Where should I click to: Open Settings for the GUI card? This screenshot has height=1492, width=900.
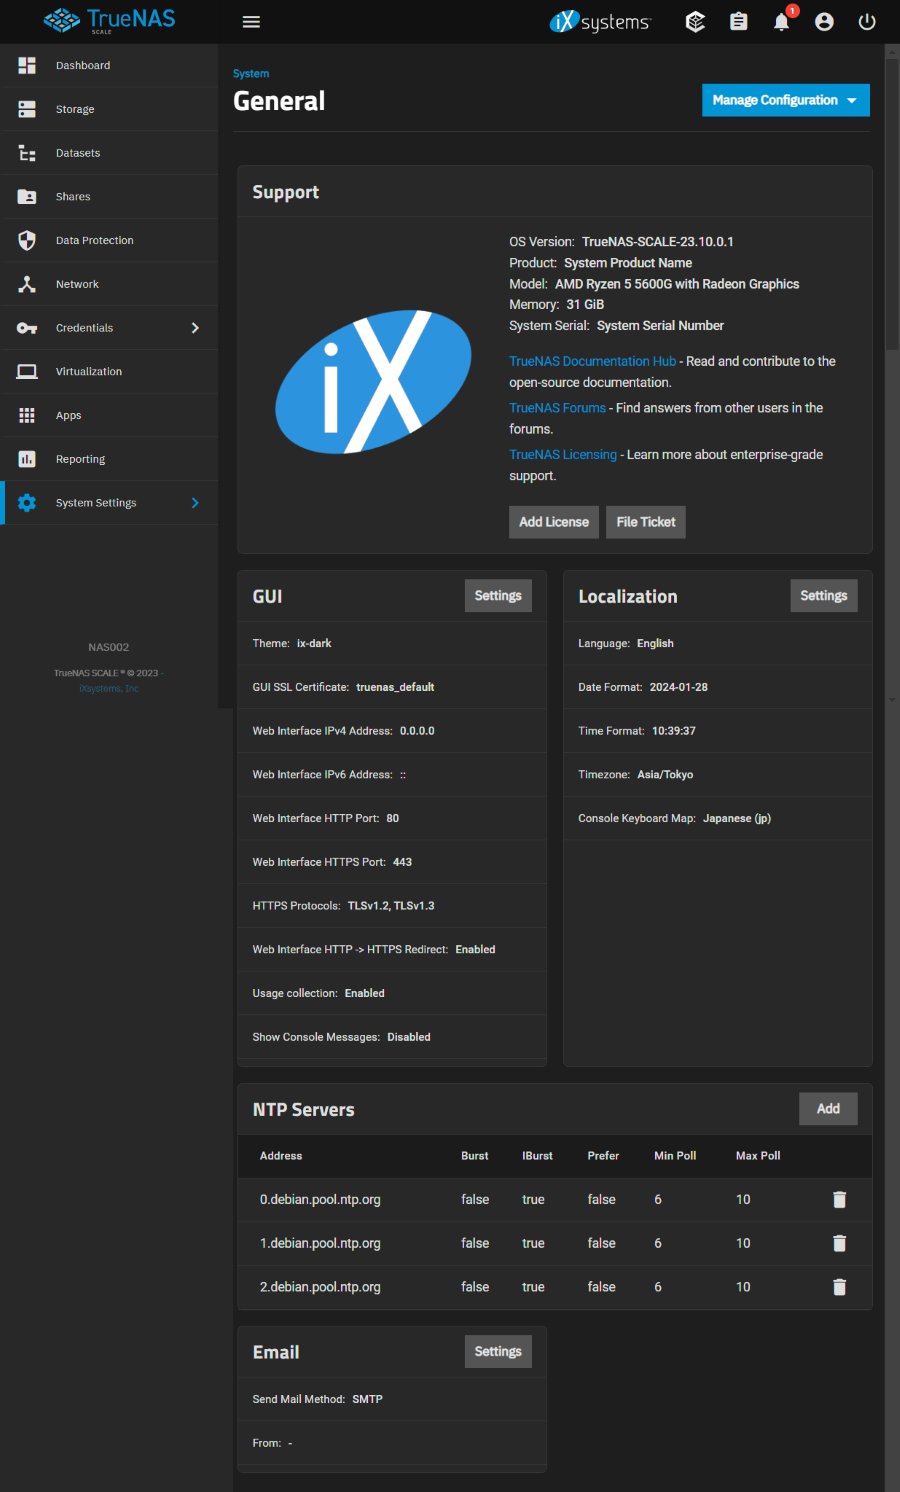[x=498, y=596]
